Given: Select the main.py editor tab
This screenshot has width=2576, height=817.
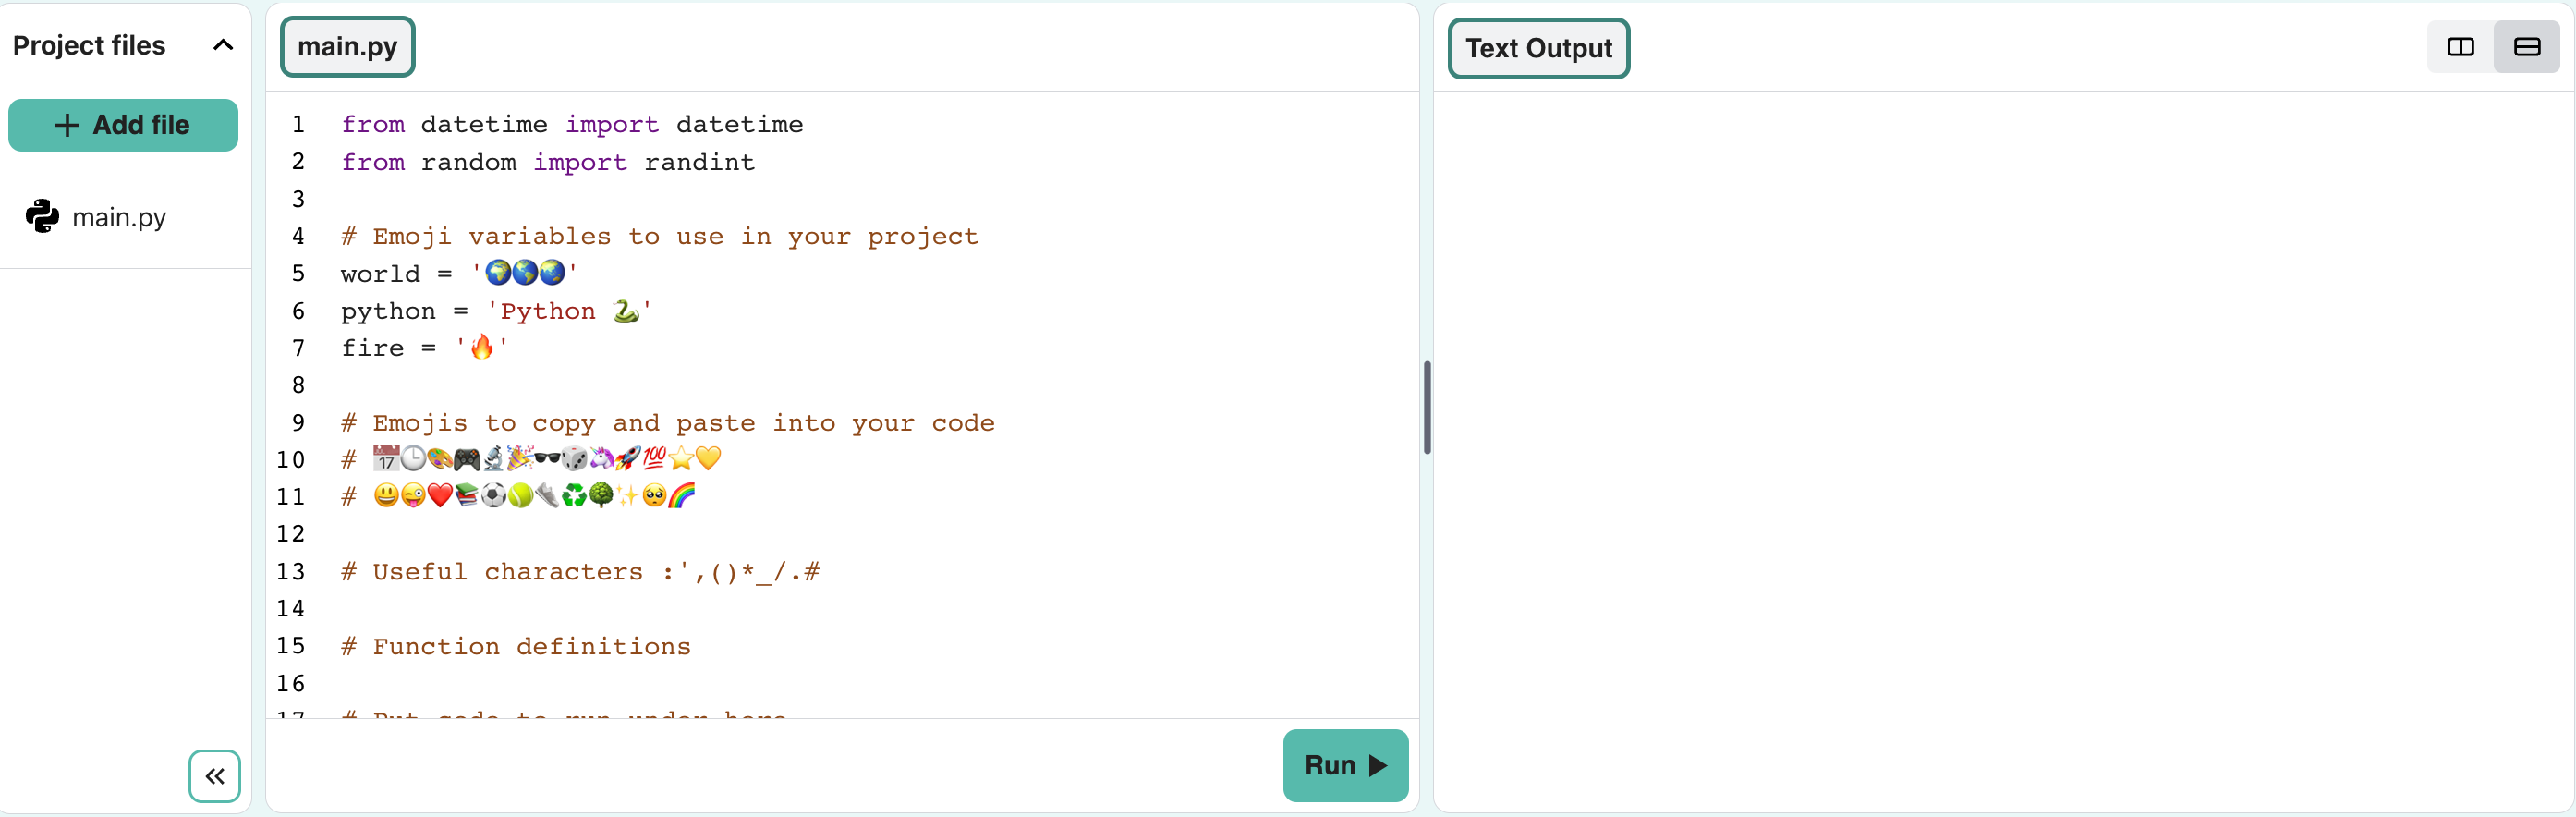Looking at the screenshot, I should (347, 47).
